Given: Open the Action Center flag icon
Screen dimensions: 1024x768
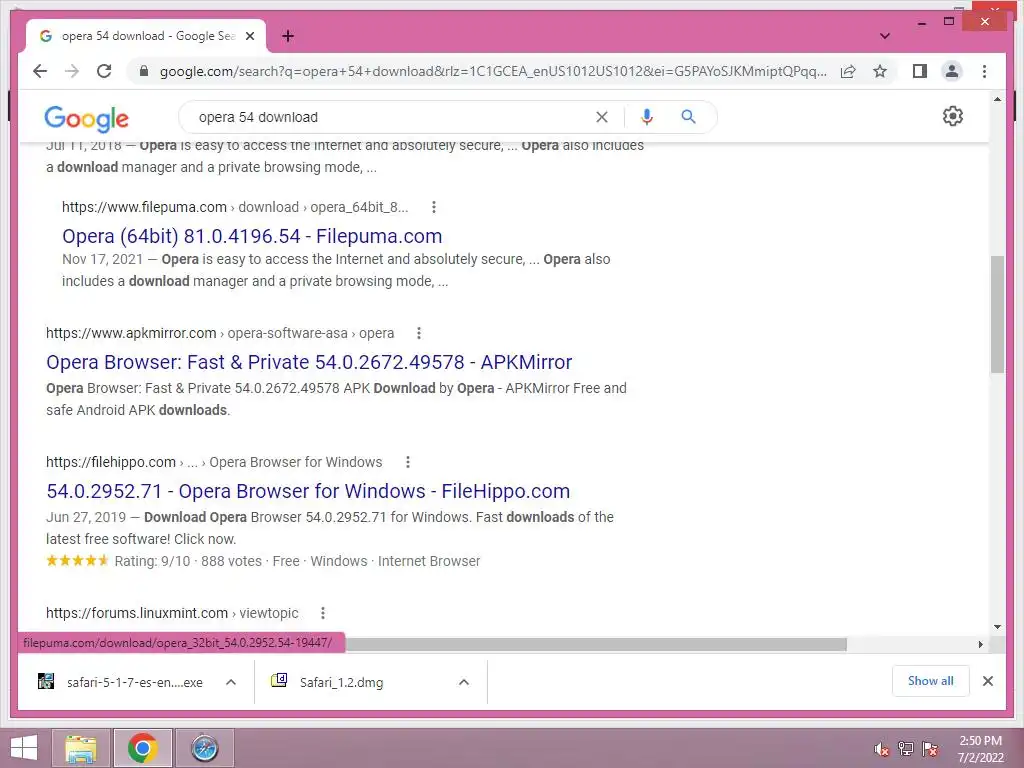Looking at the screenshot, I should tap(930, 749).
